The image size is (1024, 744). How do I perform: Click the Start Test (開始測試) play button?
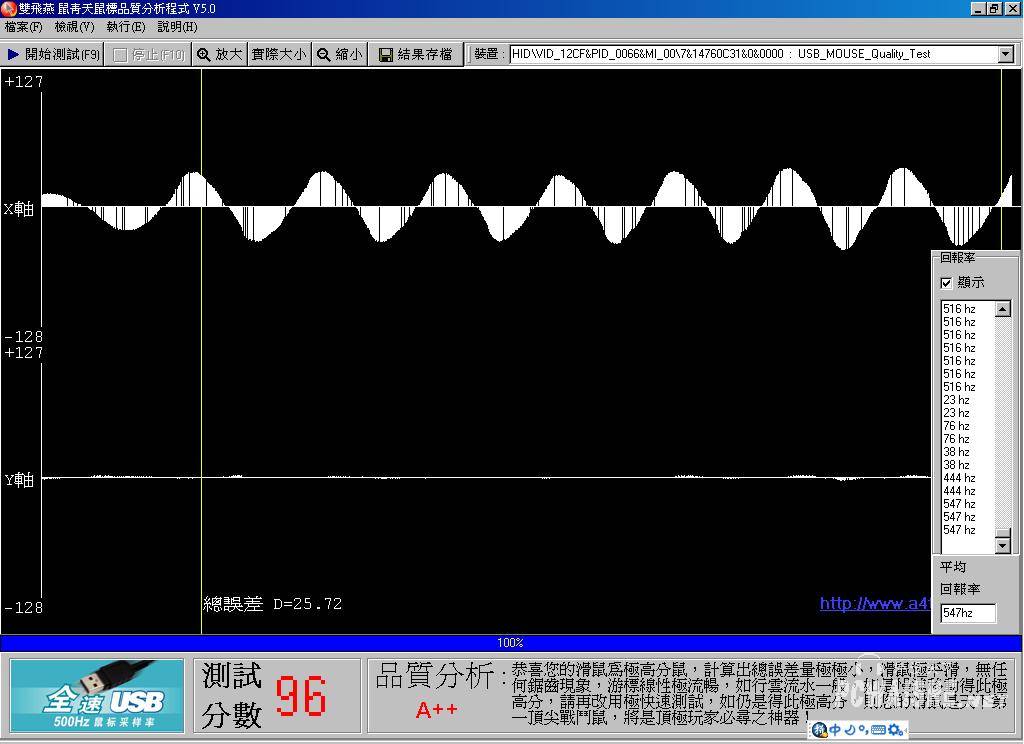point(14,55)
